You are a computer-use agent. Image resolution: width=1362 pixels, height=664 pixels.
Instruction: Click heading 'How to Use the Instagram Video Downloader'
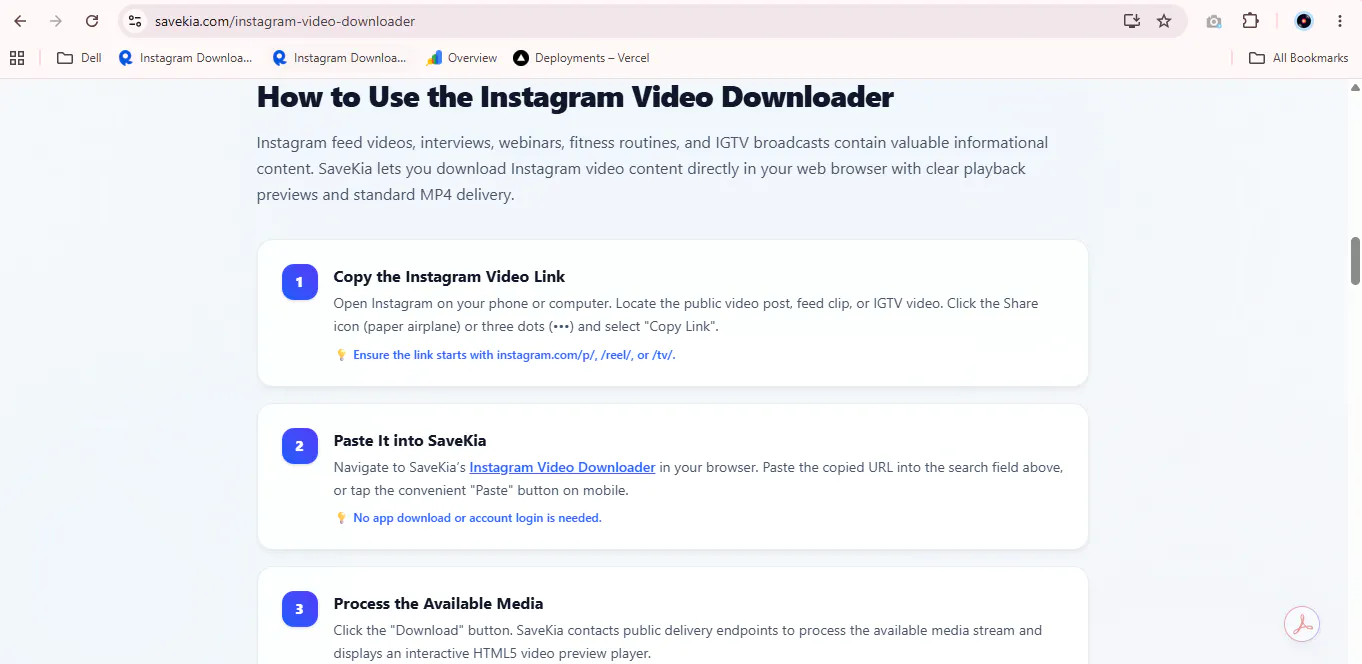tap(575, 97)
